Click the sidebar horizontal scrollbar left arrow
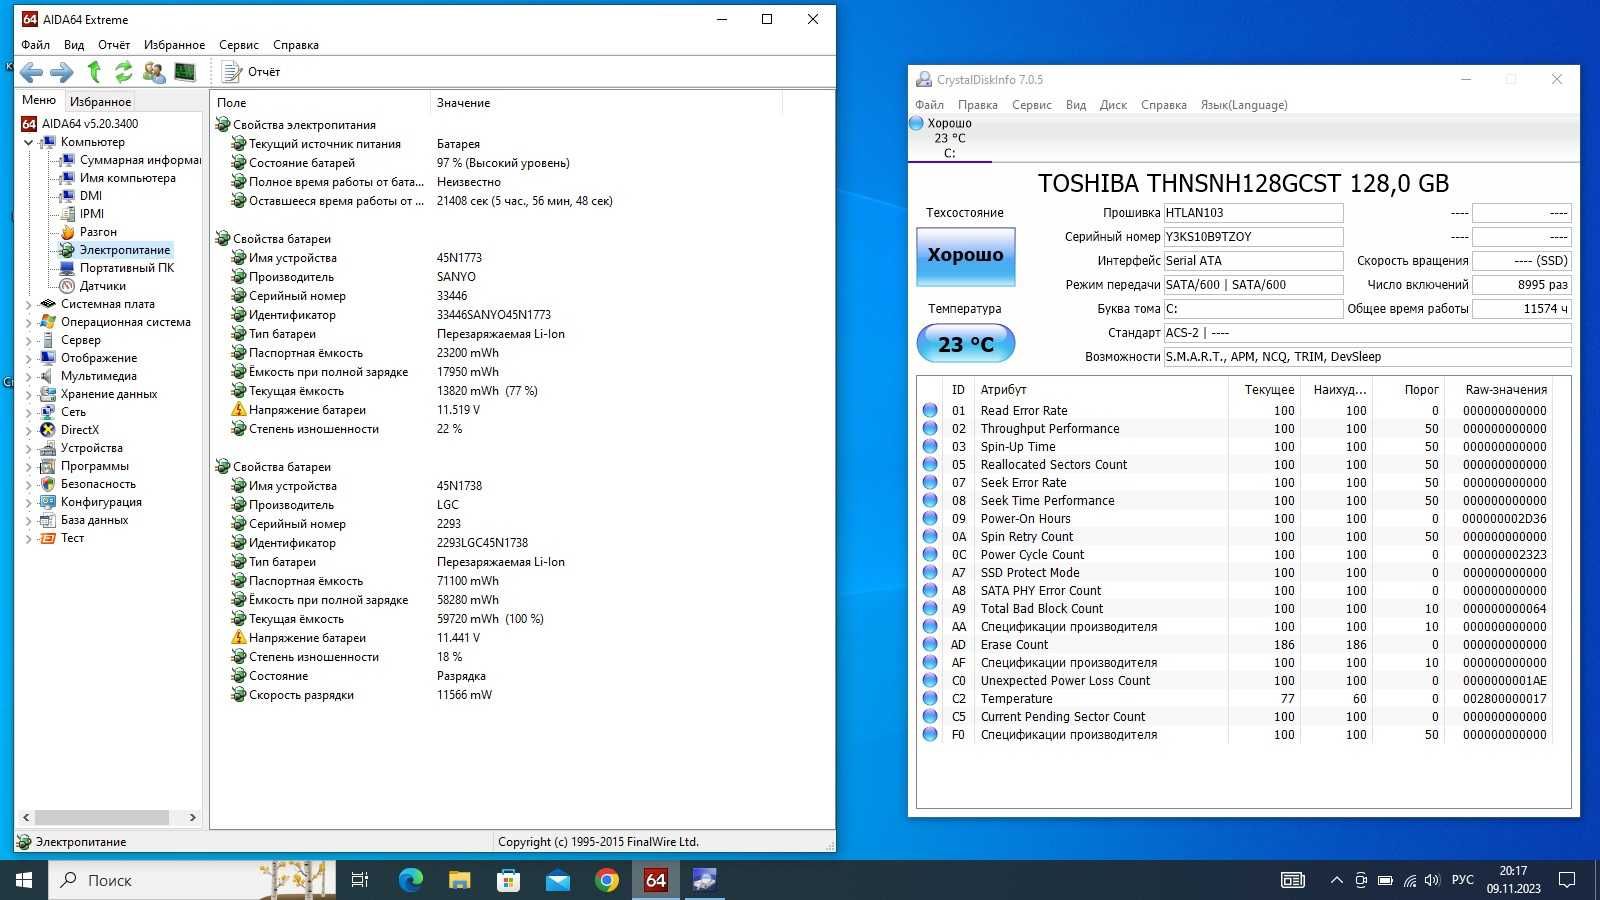 [26, 817]
